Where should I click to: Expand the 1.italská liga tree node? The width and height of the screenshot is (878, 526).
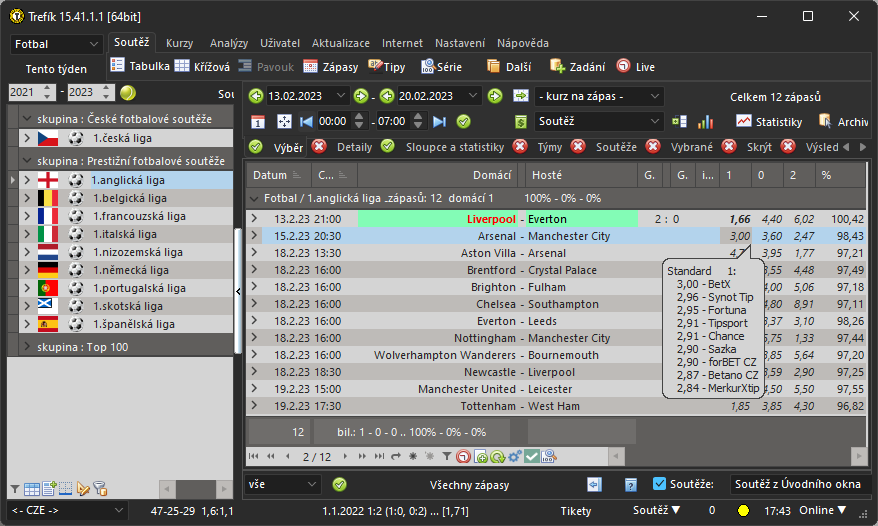27,234
